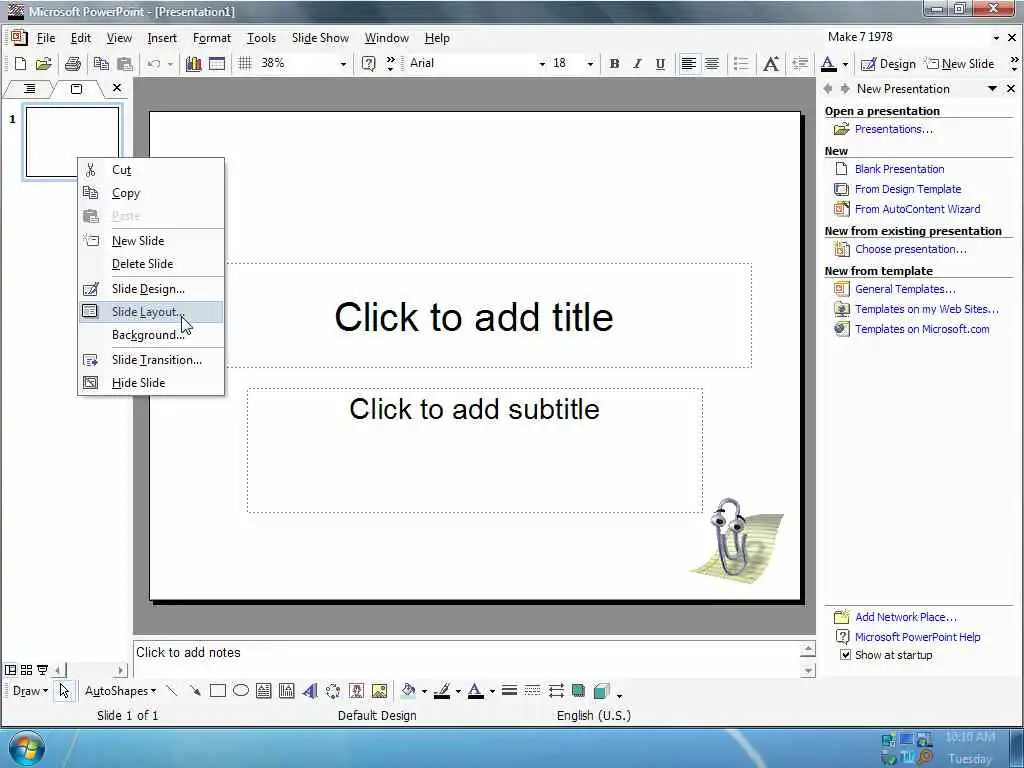Open the 3-D Style options
This screenshot has width=1024, height=768.
(x=601, y=691)
